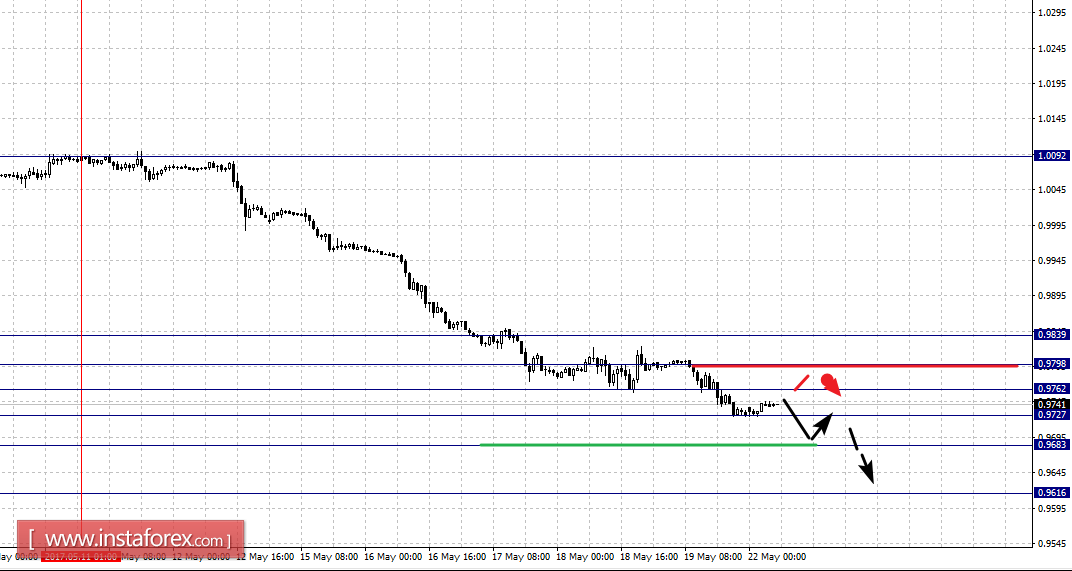Click the 1.0245 axis price value
The height and width of the screenshot is (571, 1072).
pos(1053,49)
